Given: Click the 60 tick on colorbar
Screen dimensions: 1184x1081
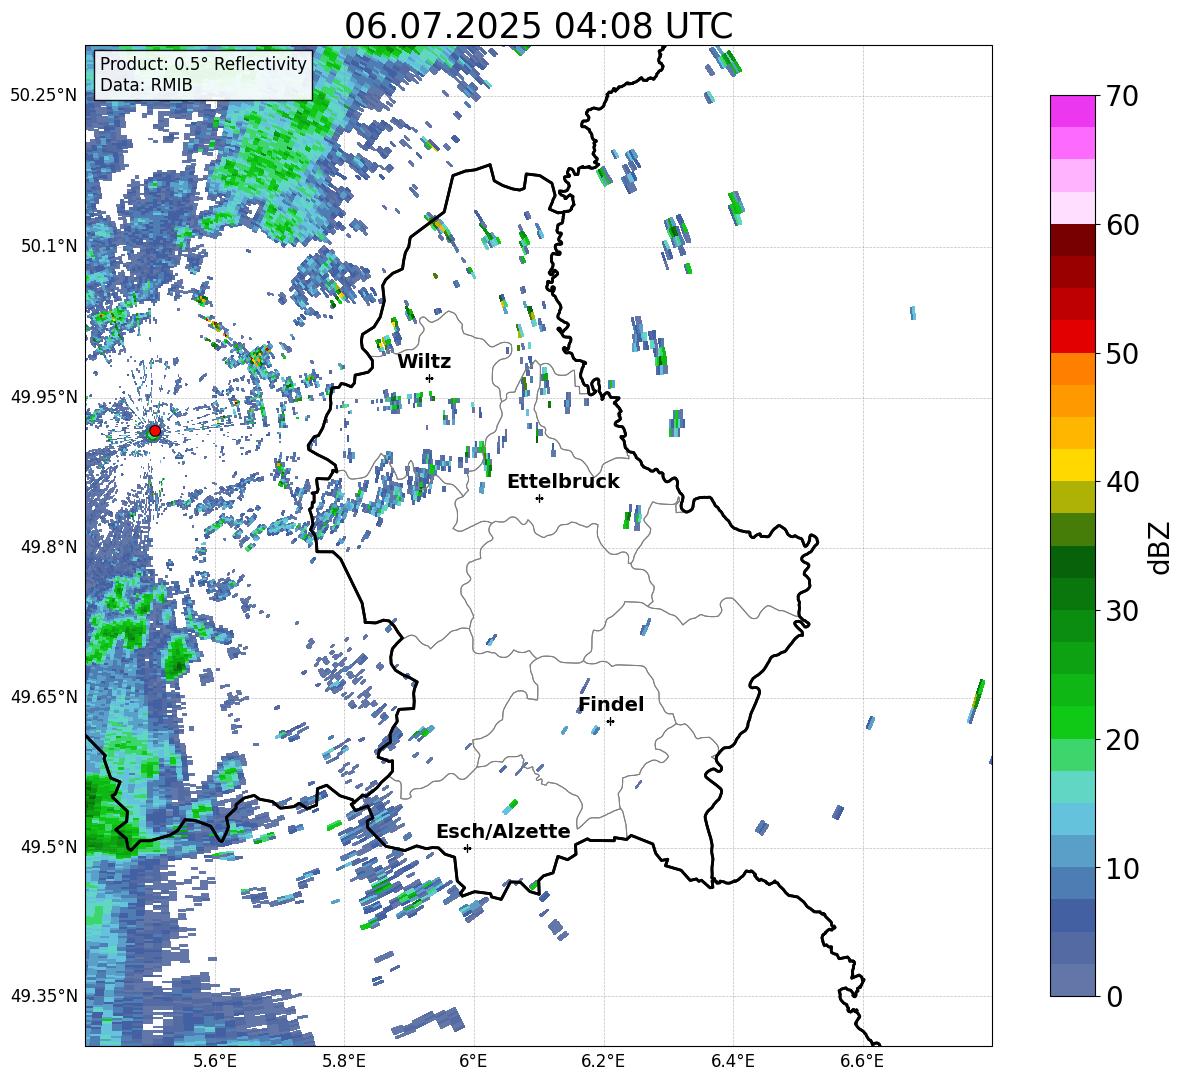Looking at the screenshot, I should [x=1122, y=225].
